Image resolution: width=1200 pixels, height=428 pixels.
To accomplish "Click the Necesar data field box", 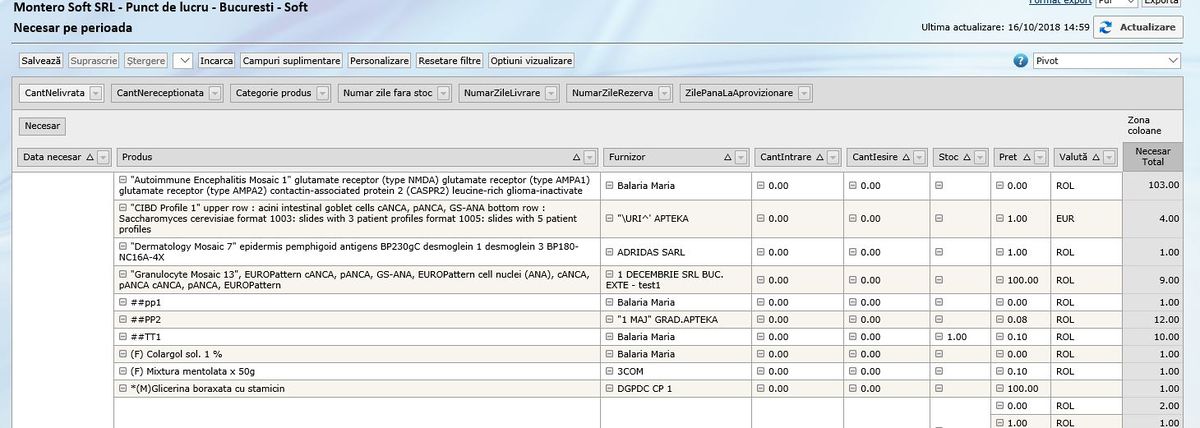I will tap(42, 126).
